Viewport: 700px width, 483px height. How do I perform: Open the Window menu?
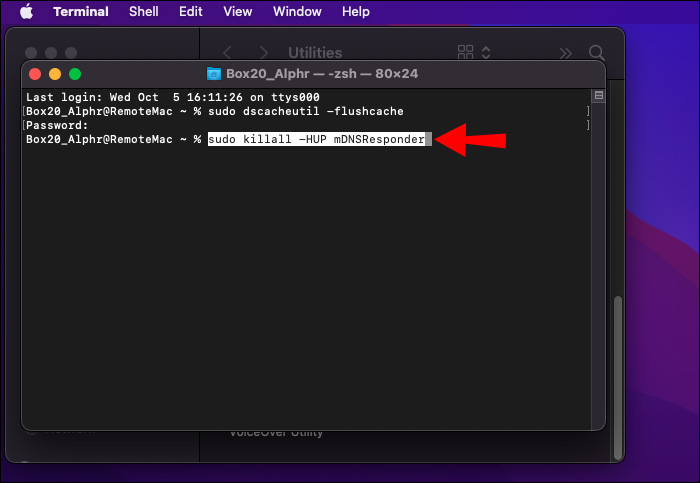pyautogui.click(x=297, y=12)
